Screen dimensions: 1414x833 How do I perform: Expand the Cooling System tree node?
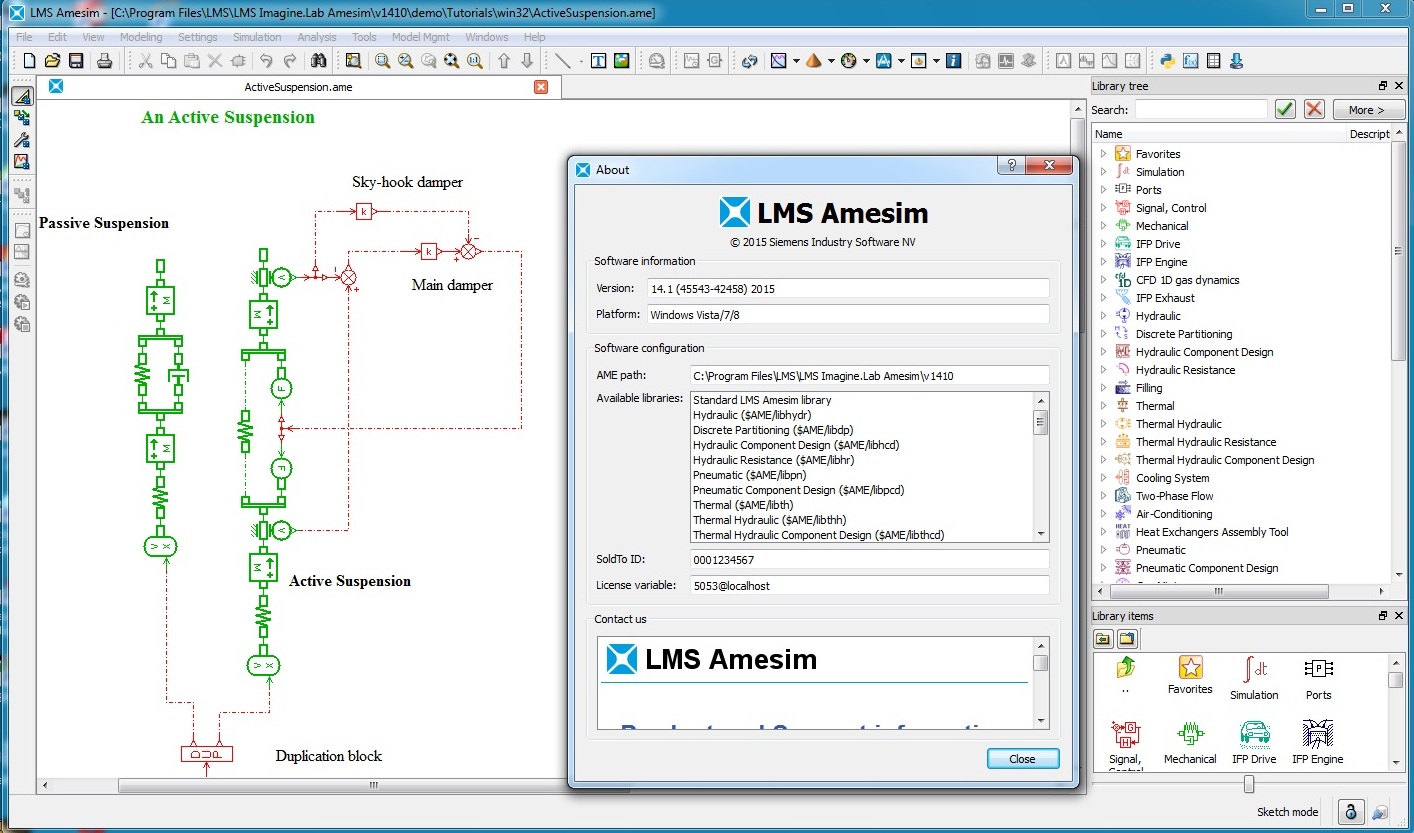point(1103,478)
